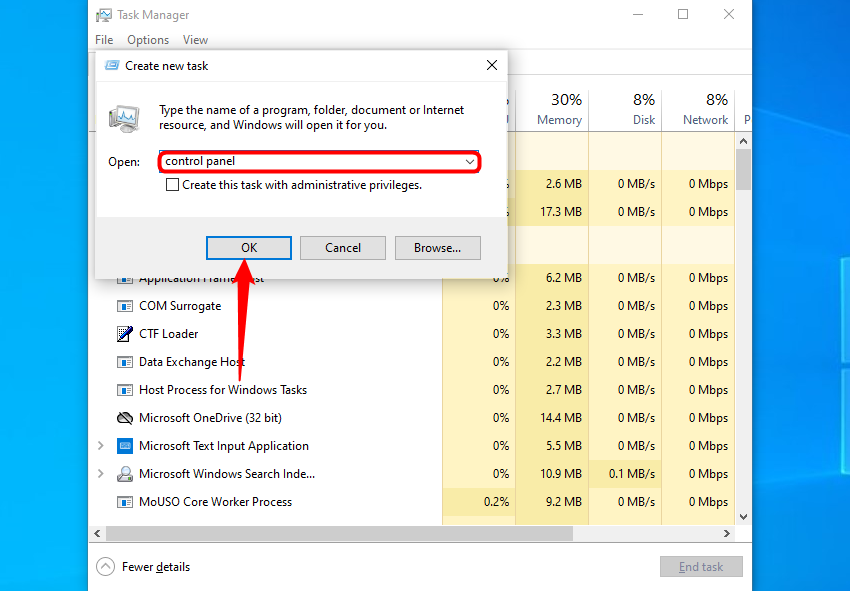Open the File menu
Image resolution: width=850 pixels, height=591 pixels.
104,40
